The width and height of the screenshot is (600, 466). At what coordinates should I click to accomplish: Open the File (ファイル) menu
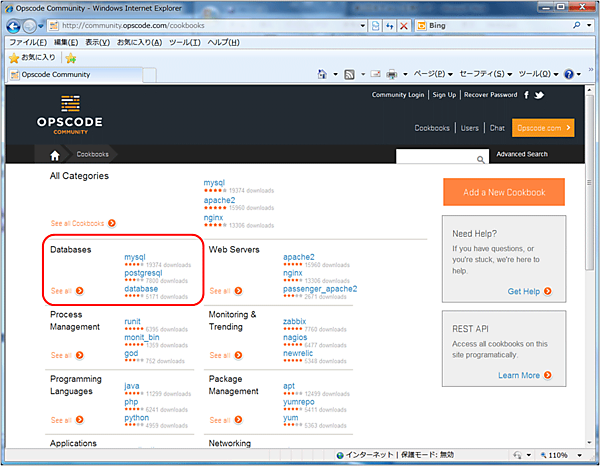pos(28,43)
